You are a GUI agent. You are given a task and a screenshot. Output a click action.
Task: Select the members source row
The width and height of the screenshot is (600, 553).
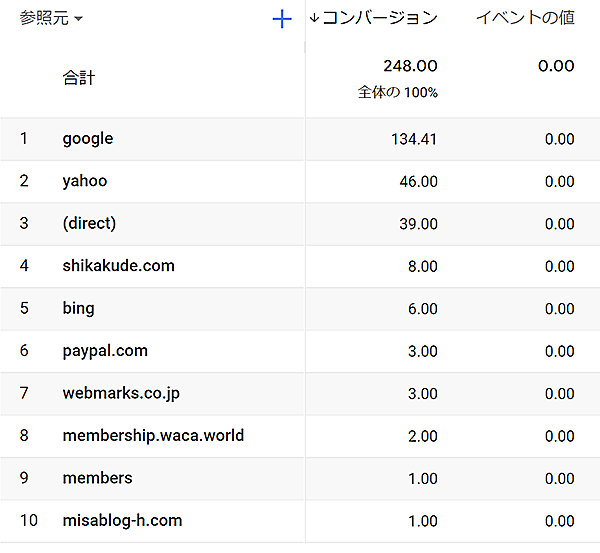pyautogui.click(x=97, y=478)
